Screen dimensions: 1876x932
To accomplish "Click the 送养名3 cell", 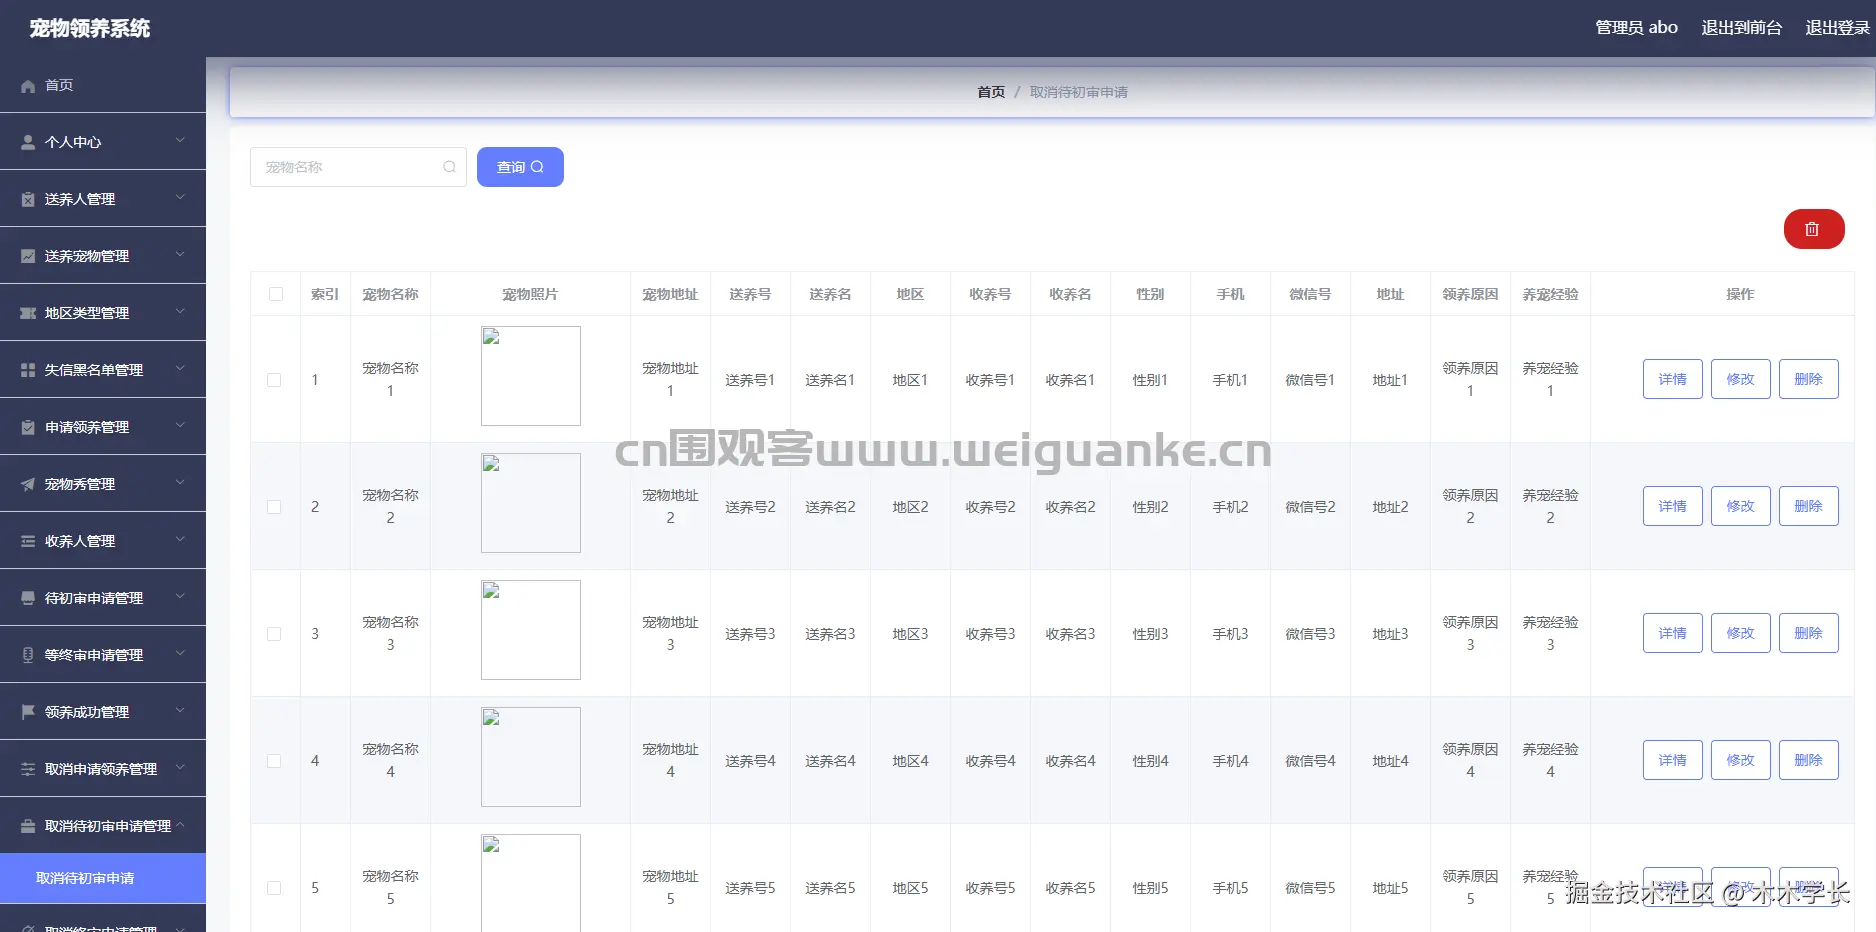I will pos(830,634).
